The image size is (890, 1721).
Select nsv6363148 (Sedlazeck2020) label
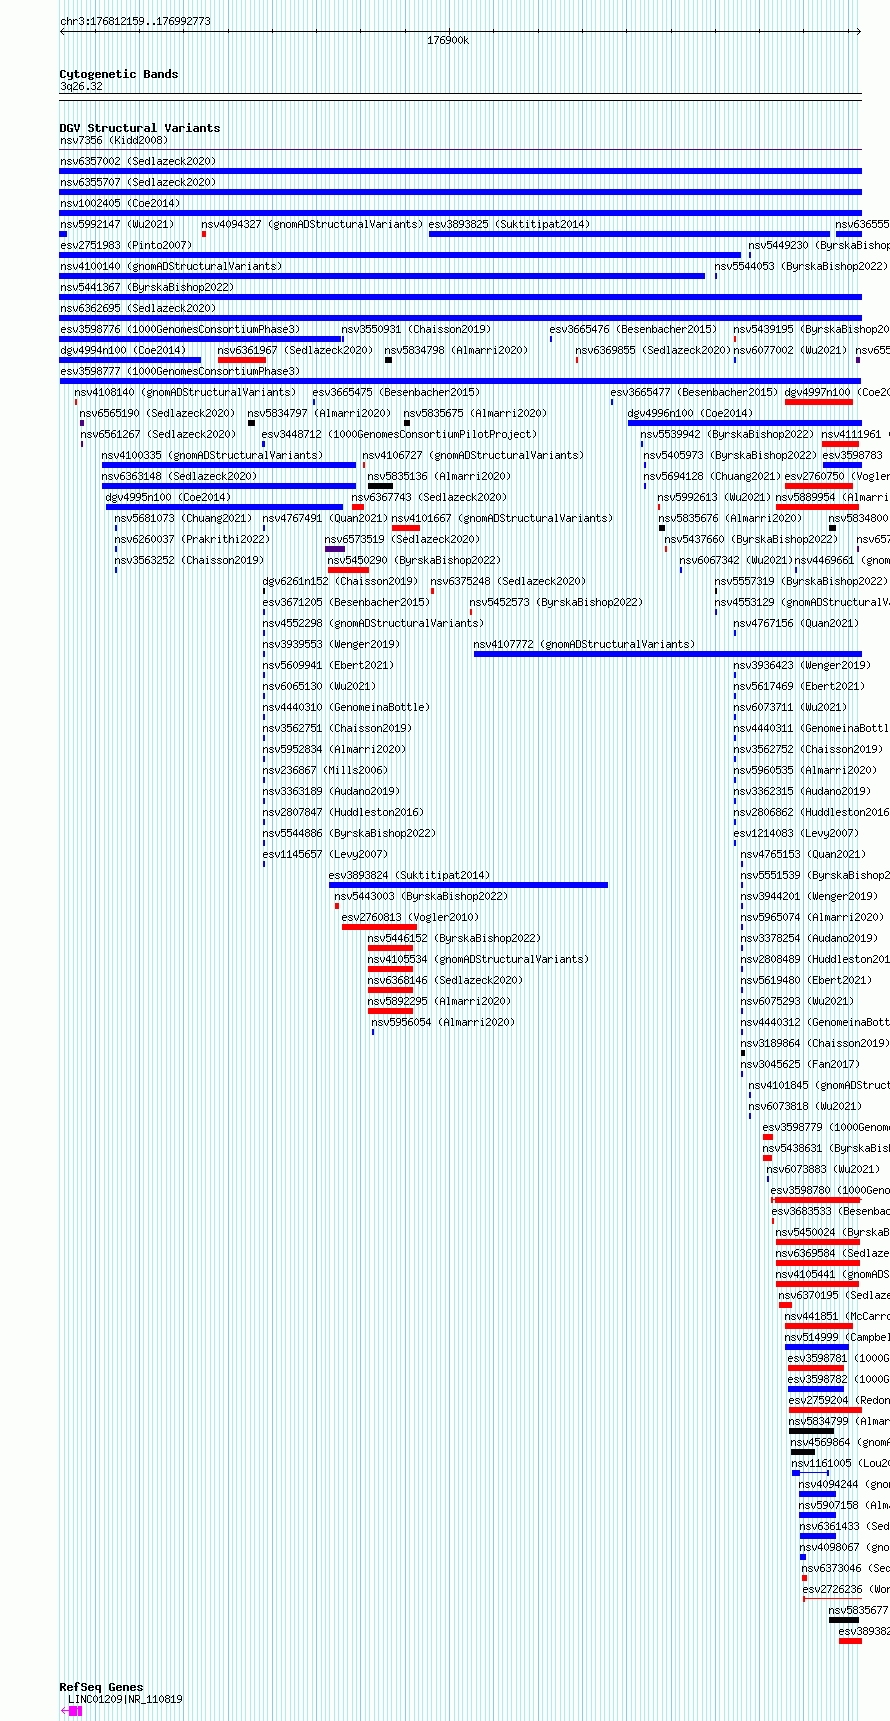(x=179, y=477)
